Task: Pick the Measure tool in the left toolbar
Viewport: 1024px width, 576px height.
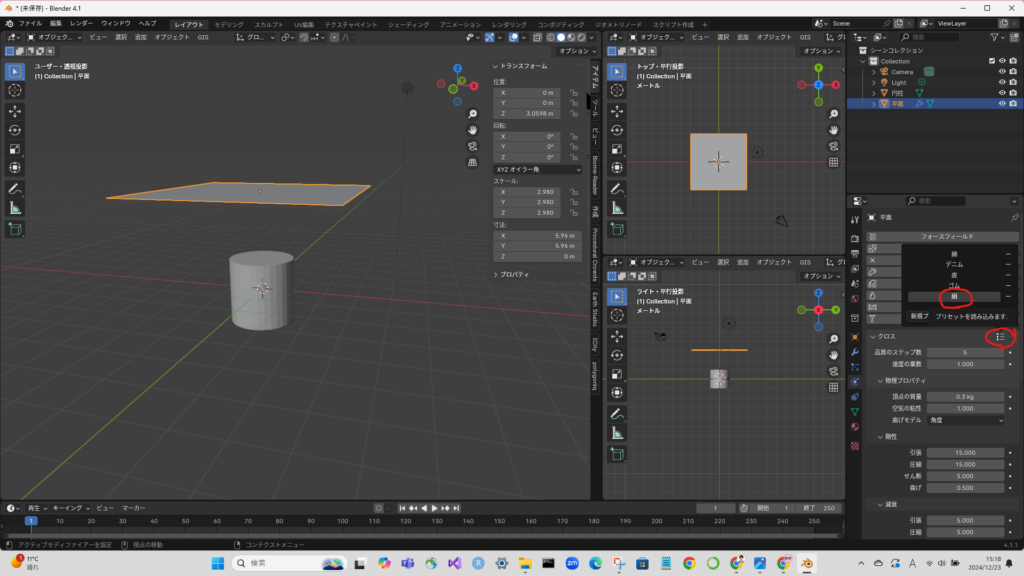Action: (15, 207)
